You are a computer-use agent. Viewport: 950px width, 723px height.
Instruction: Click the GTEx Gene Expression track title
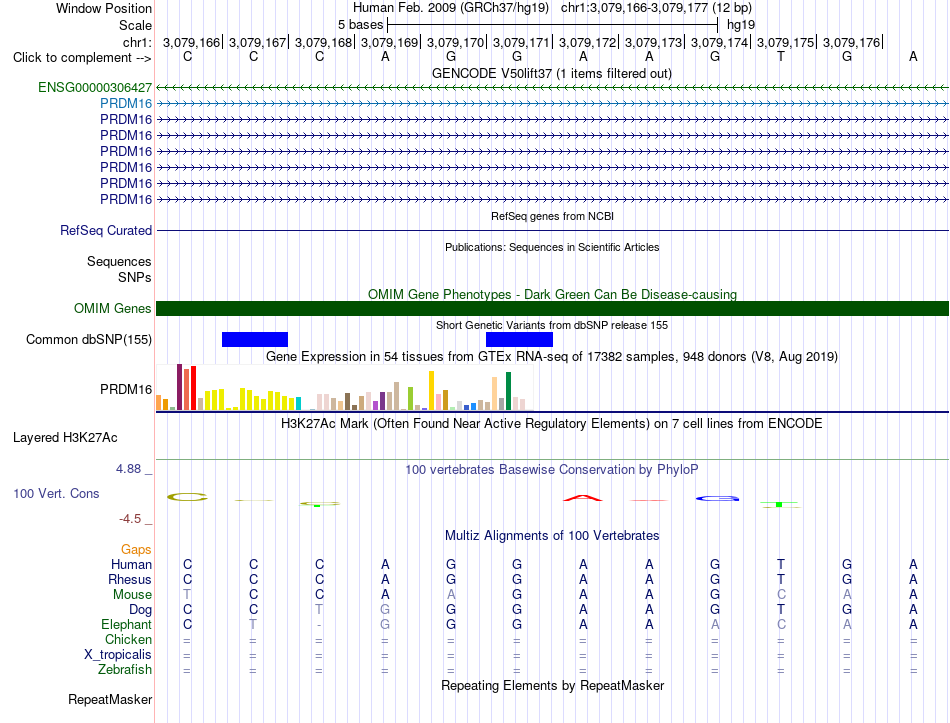[552, 356]
